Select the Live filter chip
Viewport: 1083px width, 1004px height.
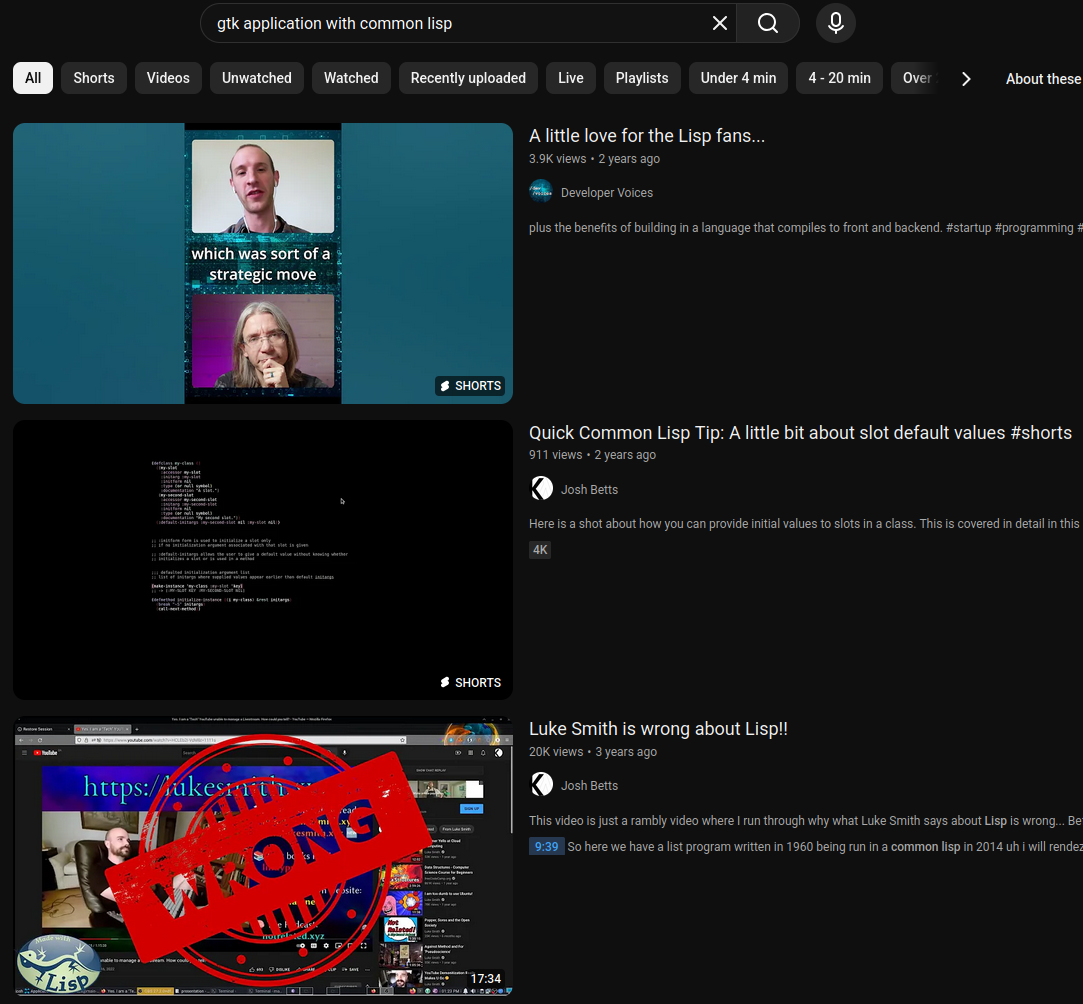pos(571,78)
